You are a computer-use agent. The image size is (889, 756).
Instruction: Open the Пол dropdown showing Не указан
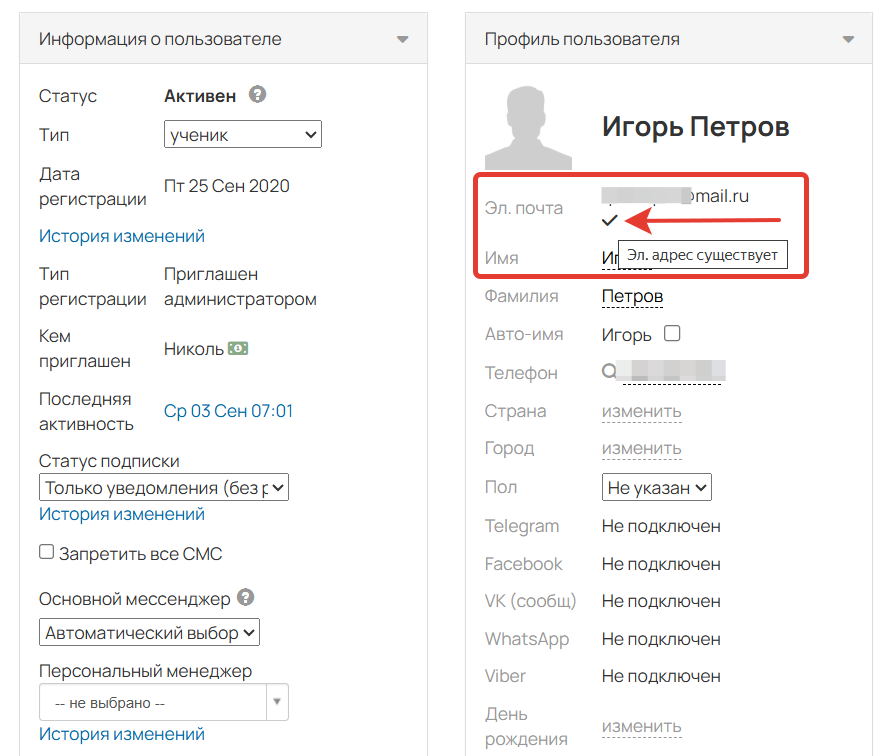[x=656, y=488]
